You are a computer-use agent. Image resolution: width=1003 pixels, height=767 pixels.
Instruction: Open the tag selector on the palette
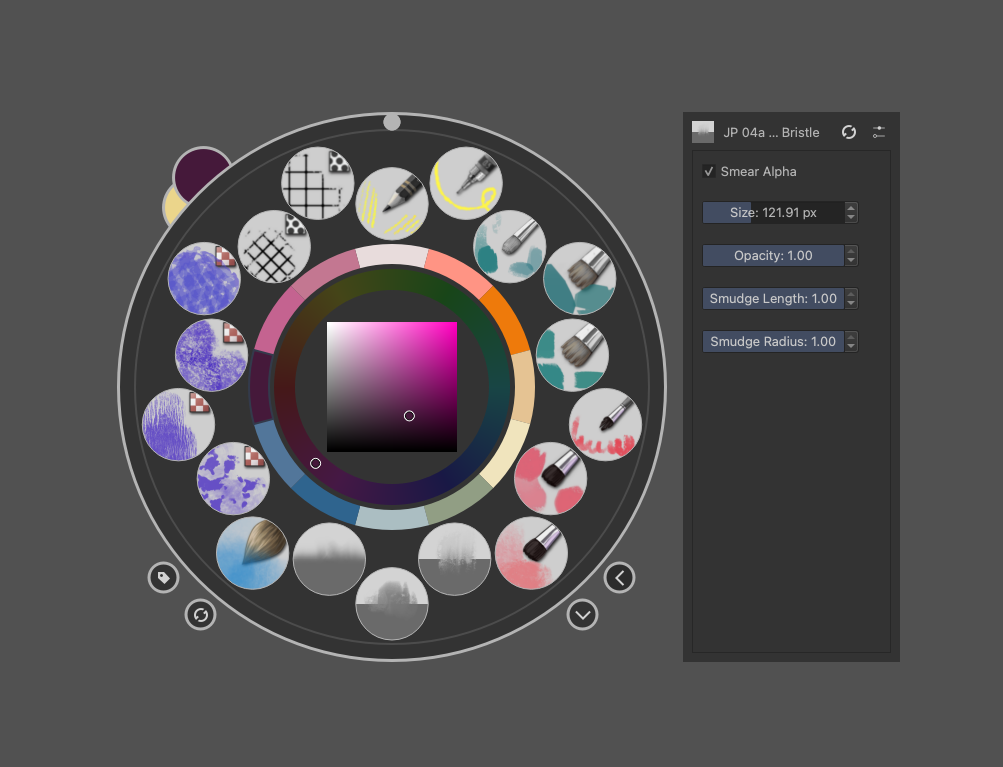coord(164,578)
